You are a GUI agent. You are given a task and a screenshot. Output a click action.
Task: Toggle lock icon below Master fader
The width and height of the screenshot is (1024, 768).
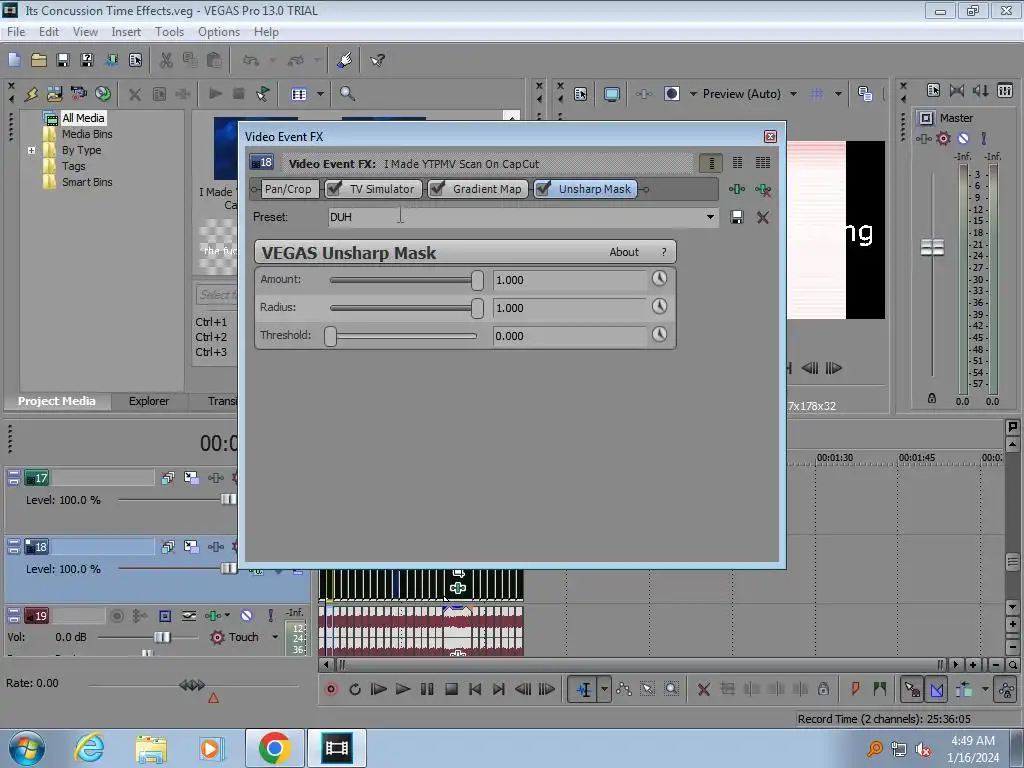tap(932, 398)
